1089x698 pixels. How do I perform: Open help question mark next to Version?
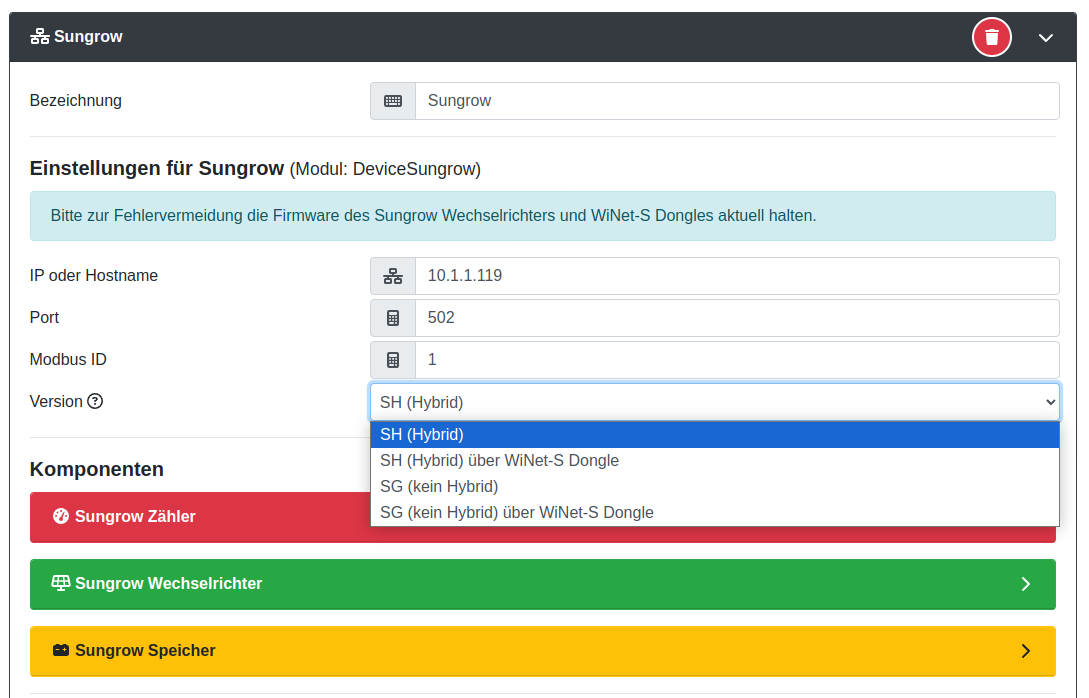click(95, 401)
